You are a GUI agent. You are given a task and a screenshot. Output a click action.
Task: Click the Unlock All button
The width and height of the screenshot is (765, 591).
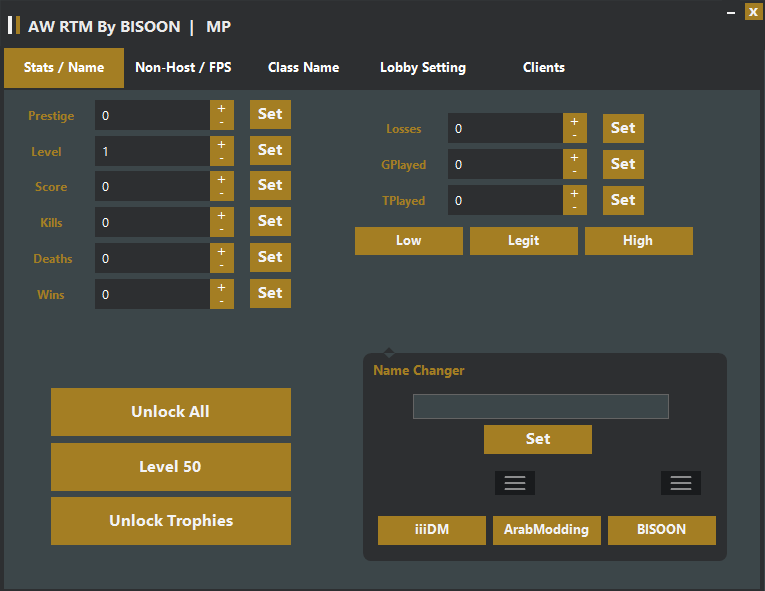tap(171, 412)
